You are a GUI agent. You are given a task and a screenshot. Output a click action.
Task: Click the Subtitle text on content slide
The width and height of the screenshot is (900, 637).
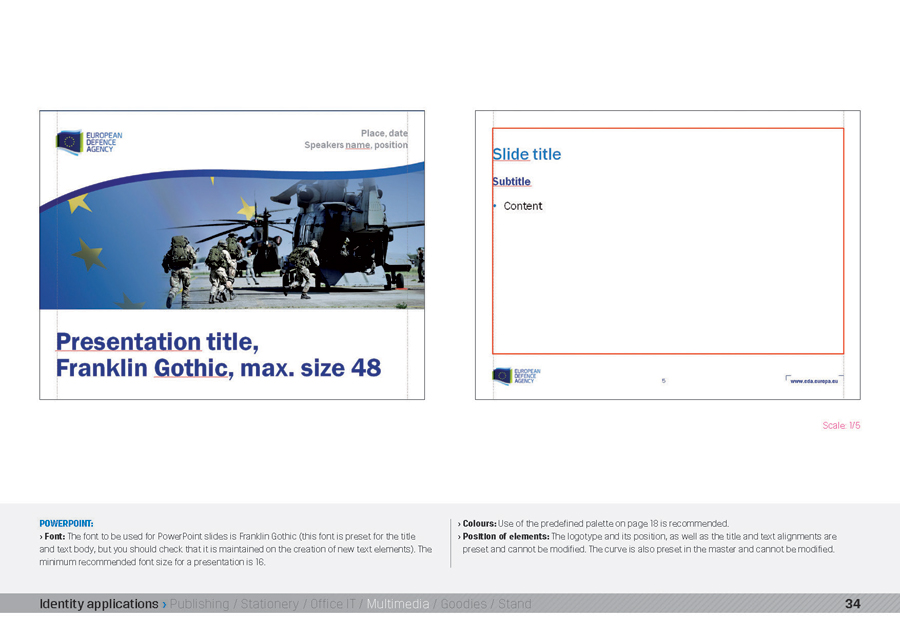(x=511, y=182)
